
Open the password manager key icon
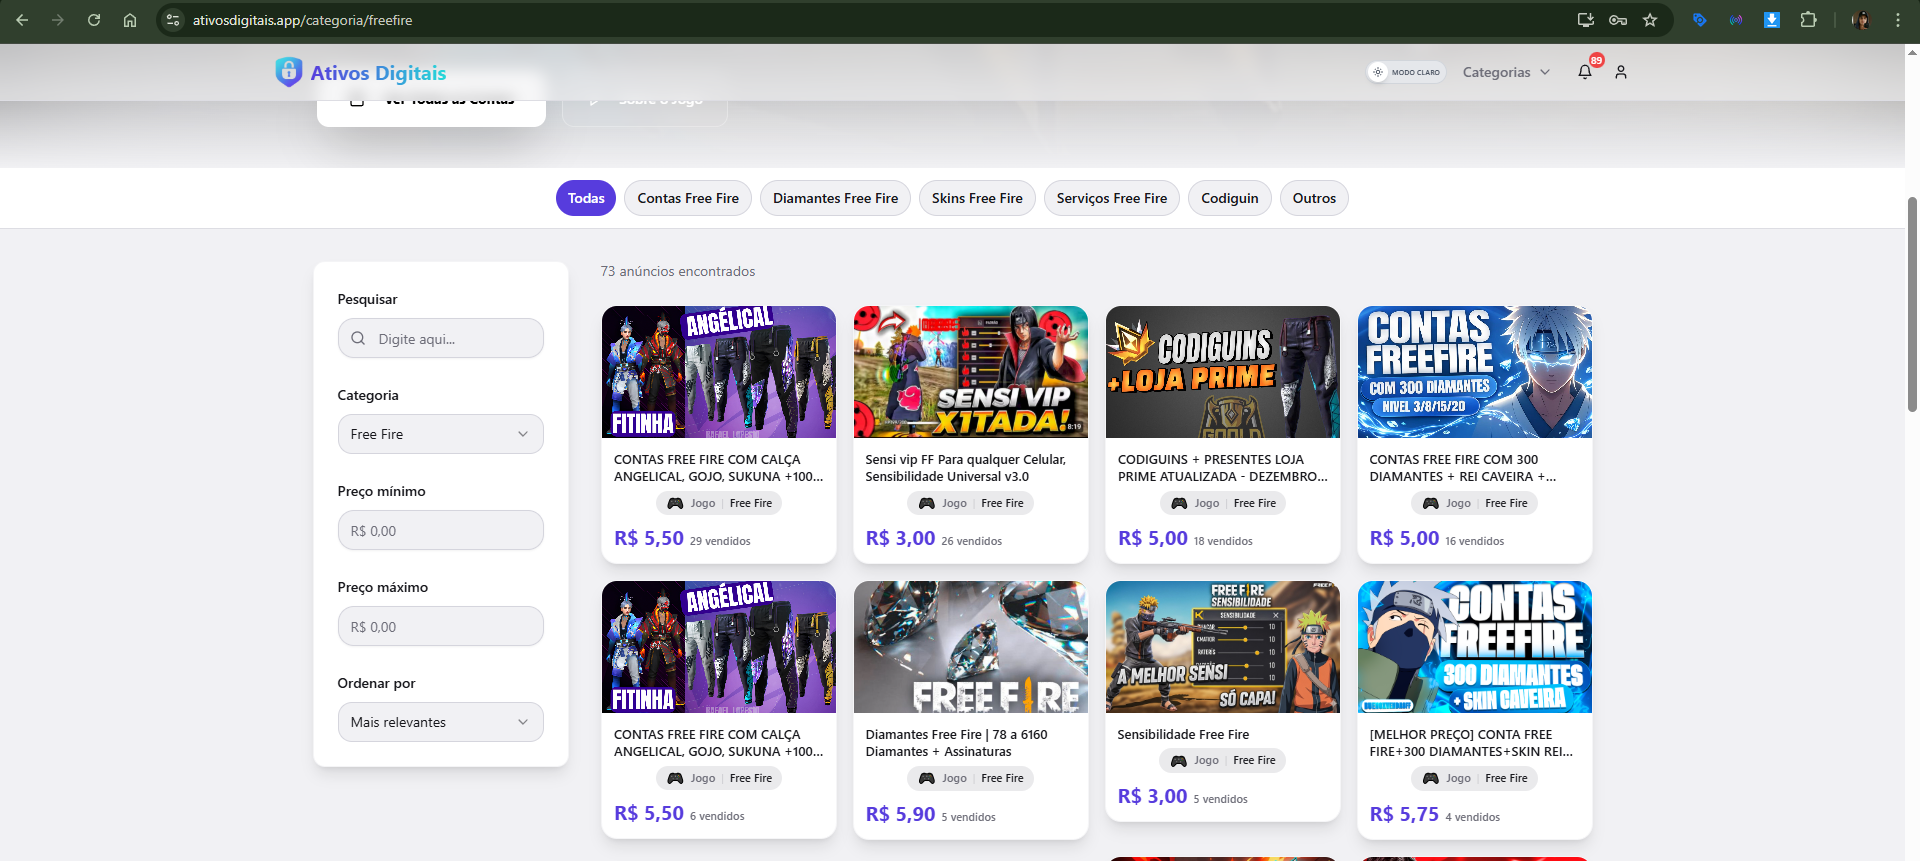click(1618, 20)
